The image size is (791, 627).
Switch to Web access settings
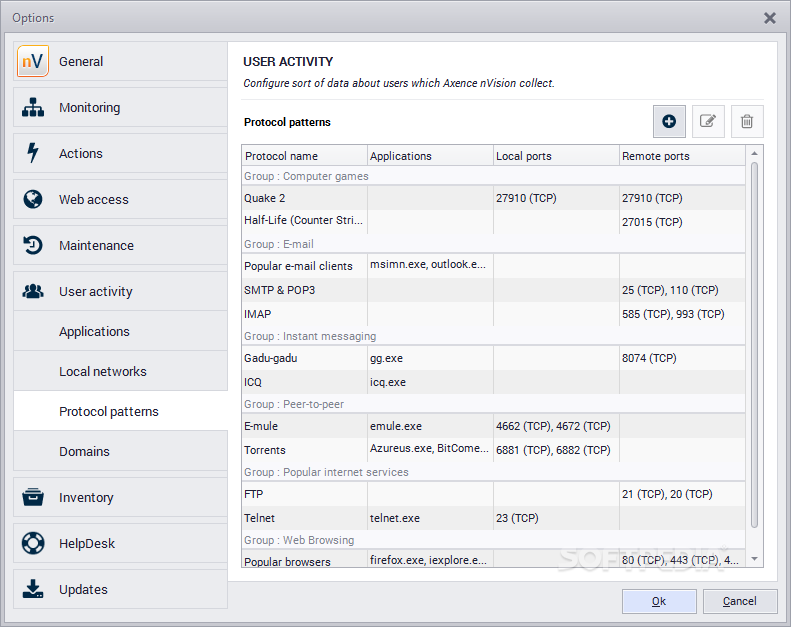(x=121, y=199)
